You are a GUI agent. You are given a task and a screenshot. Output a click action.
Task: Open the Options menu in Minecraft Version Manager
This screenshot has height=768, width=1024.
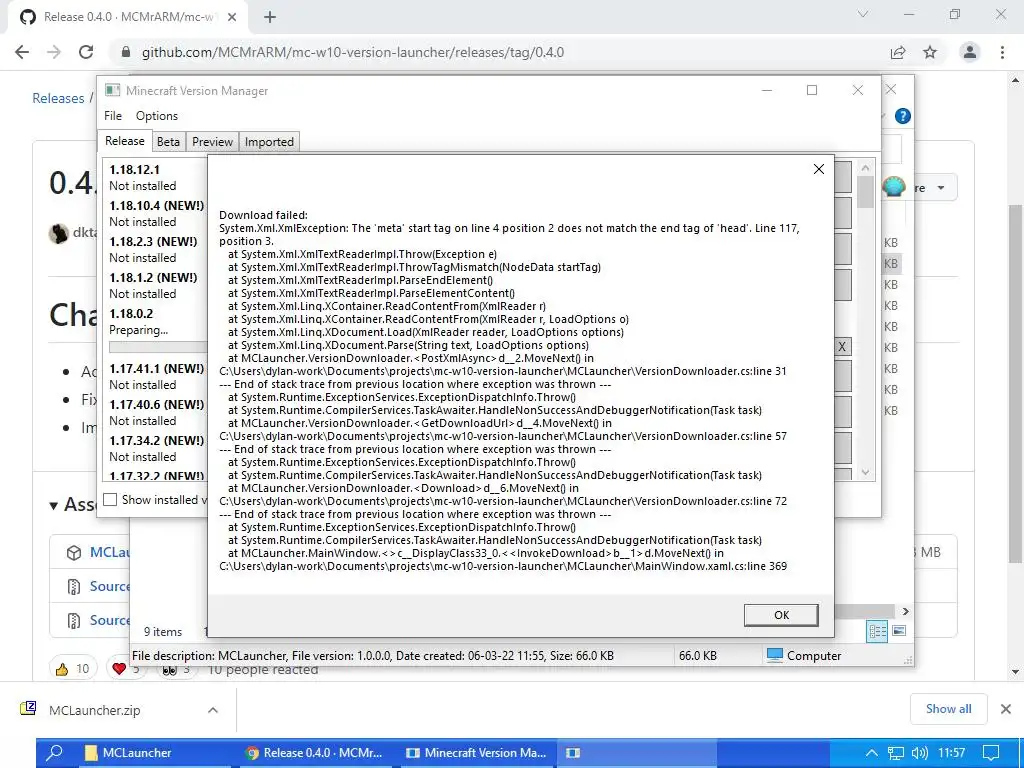[x=157, y=116]
